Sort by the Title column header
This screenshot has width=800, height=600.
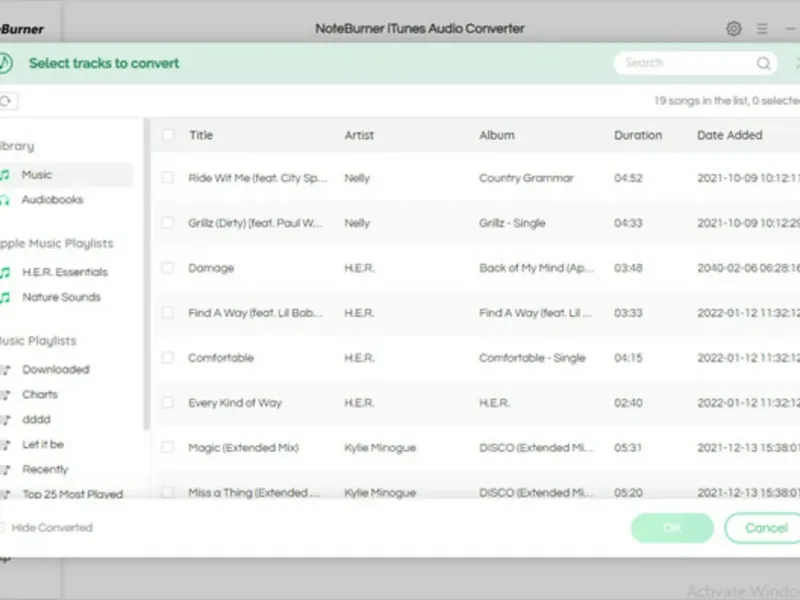point(201,135)
